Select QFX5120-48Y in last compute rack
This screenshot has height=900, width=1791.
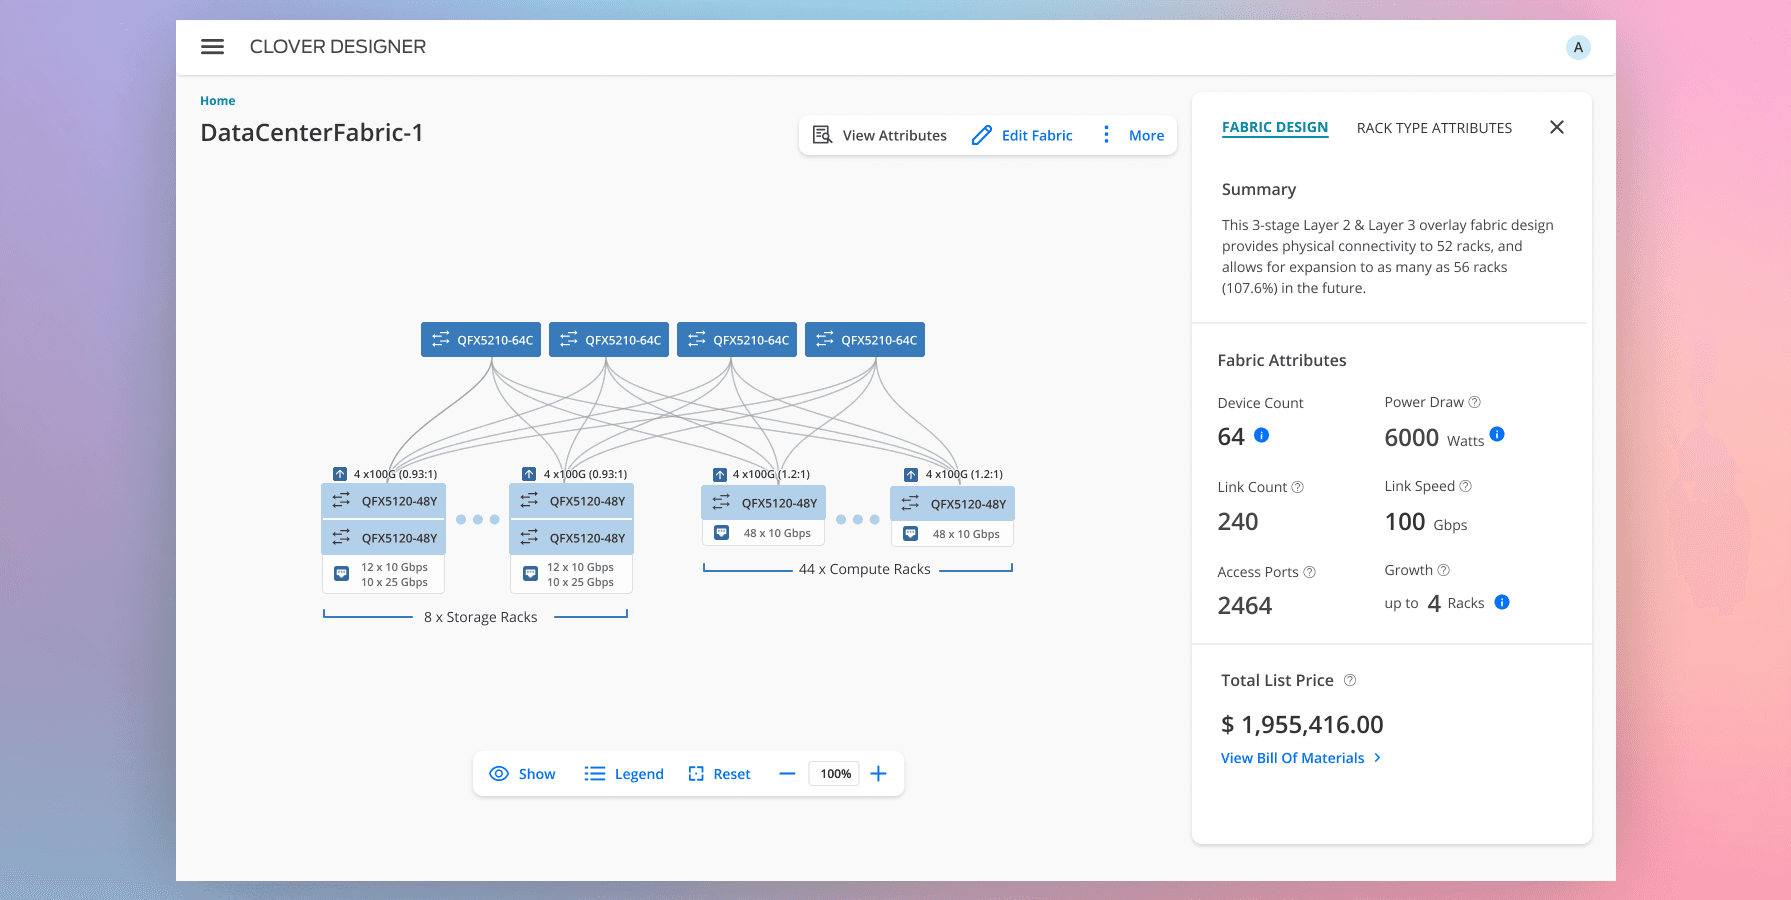coord(953,504)
